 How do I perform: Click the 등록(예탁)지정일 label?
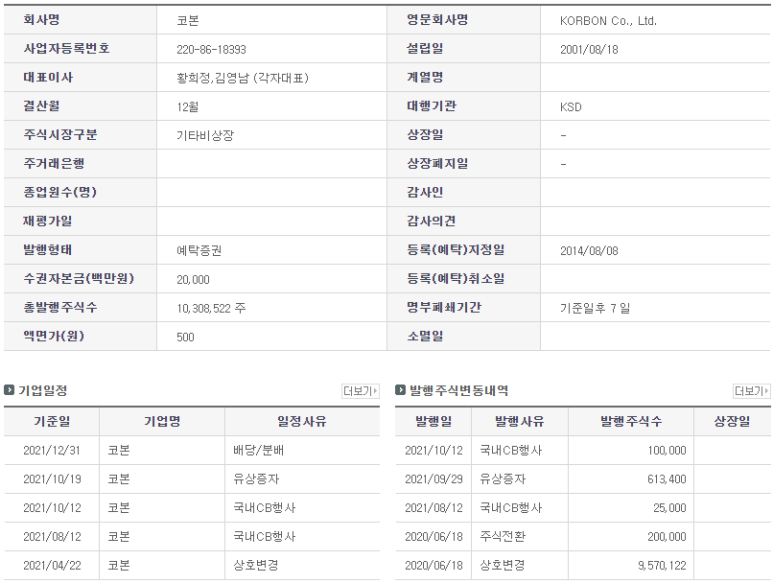[x=456, y=250]
